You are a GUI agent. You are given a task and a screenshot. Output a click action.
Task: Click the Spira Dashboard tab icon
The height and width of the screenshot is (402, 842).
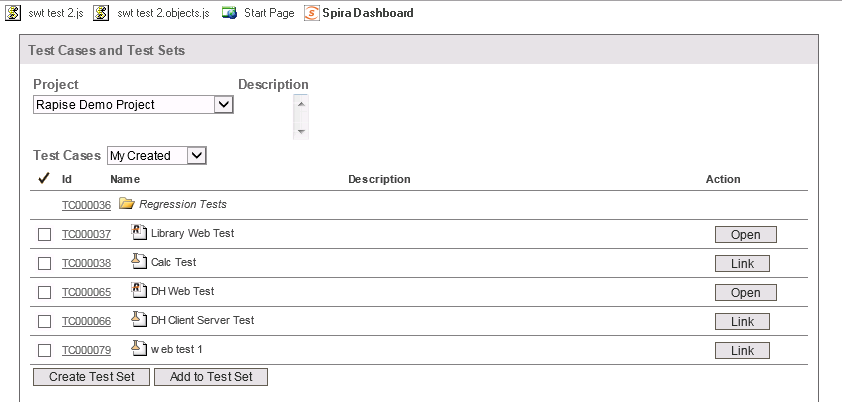[313, 13]
